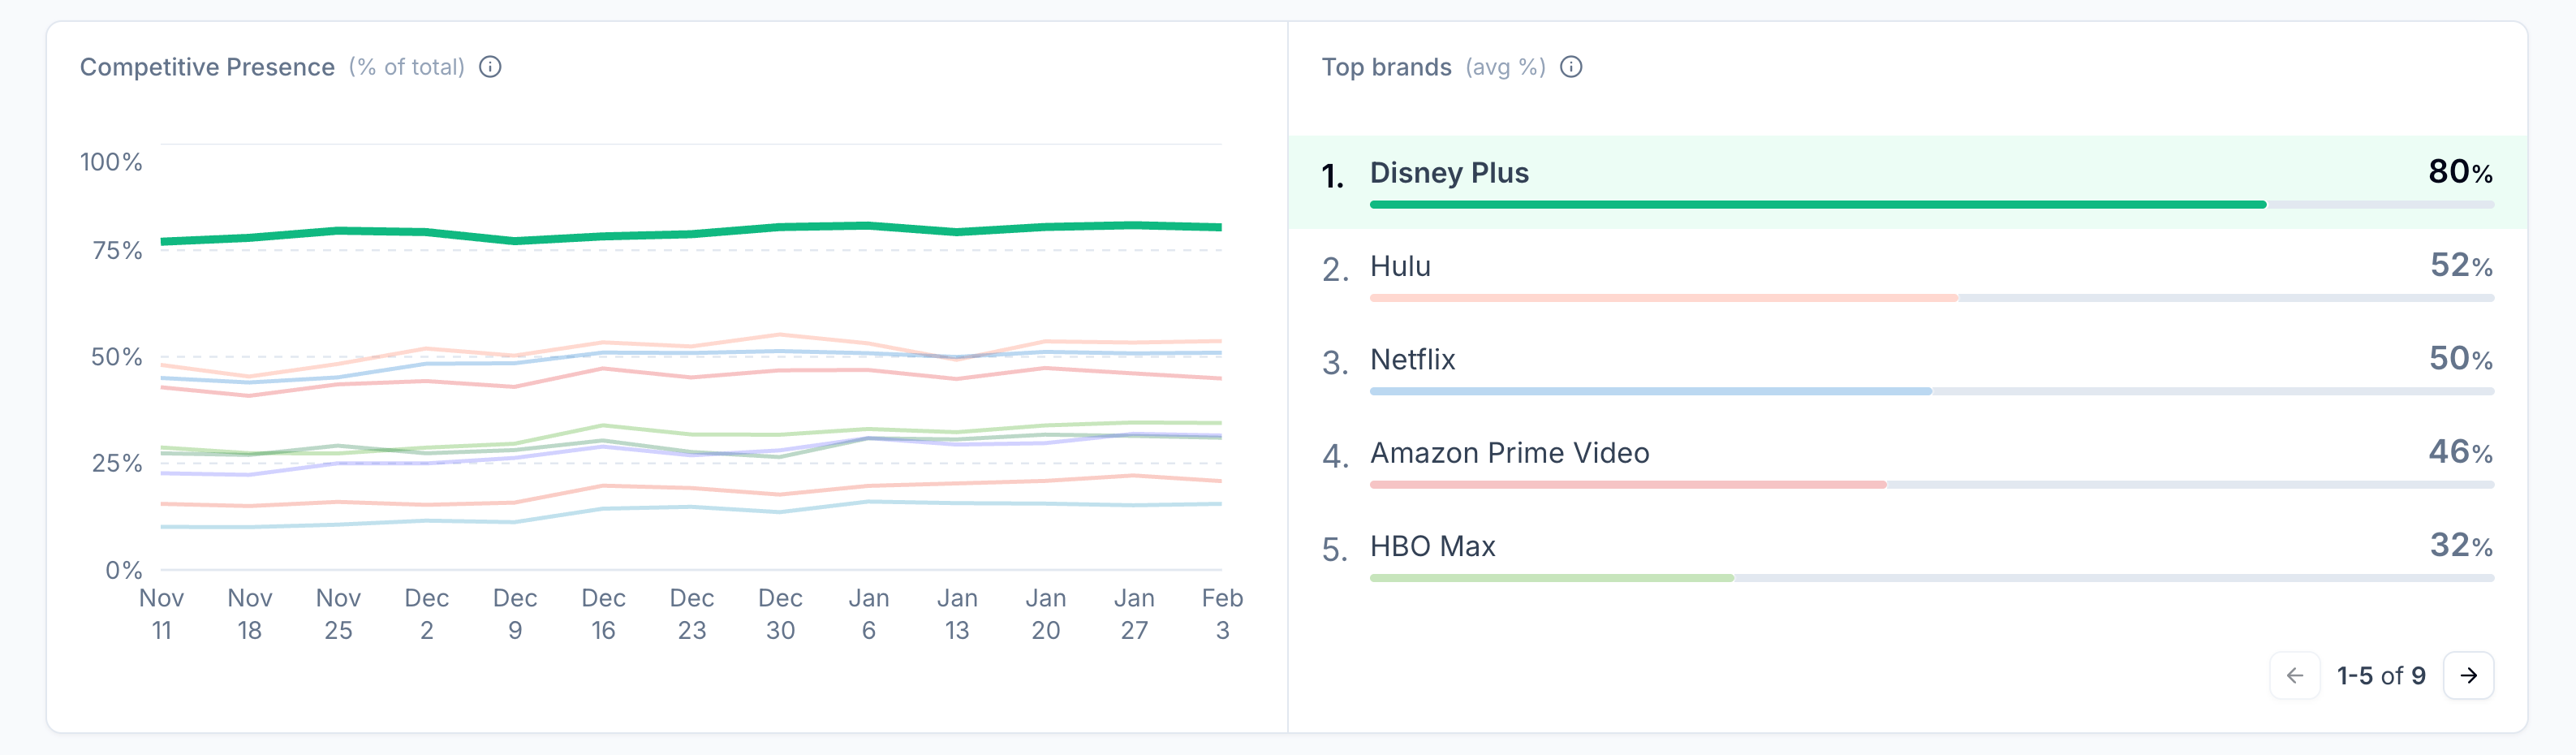
Task: Toggle Netflix highlighting in the list
Action: (1413, 359)
